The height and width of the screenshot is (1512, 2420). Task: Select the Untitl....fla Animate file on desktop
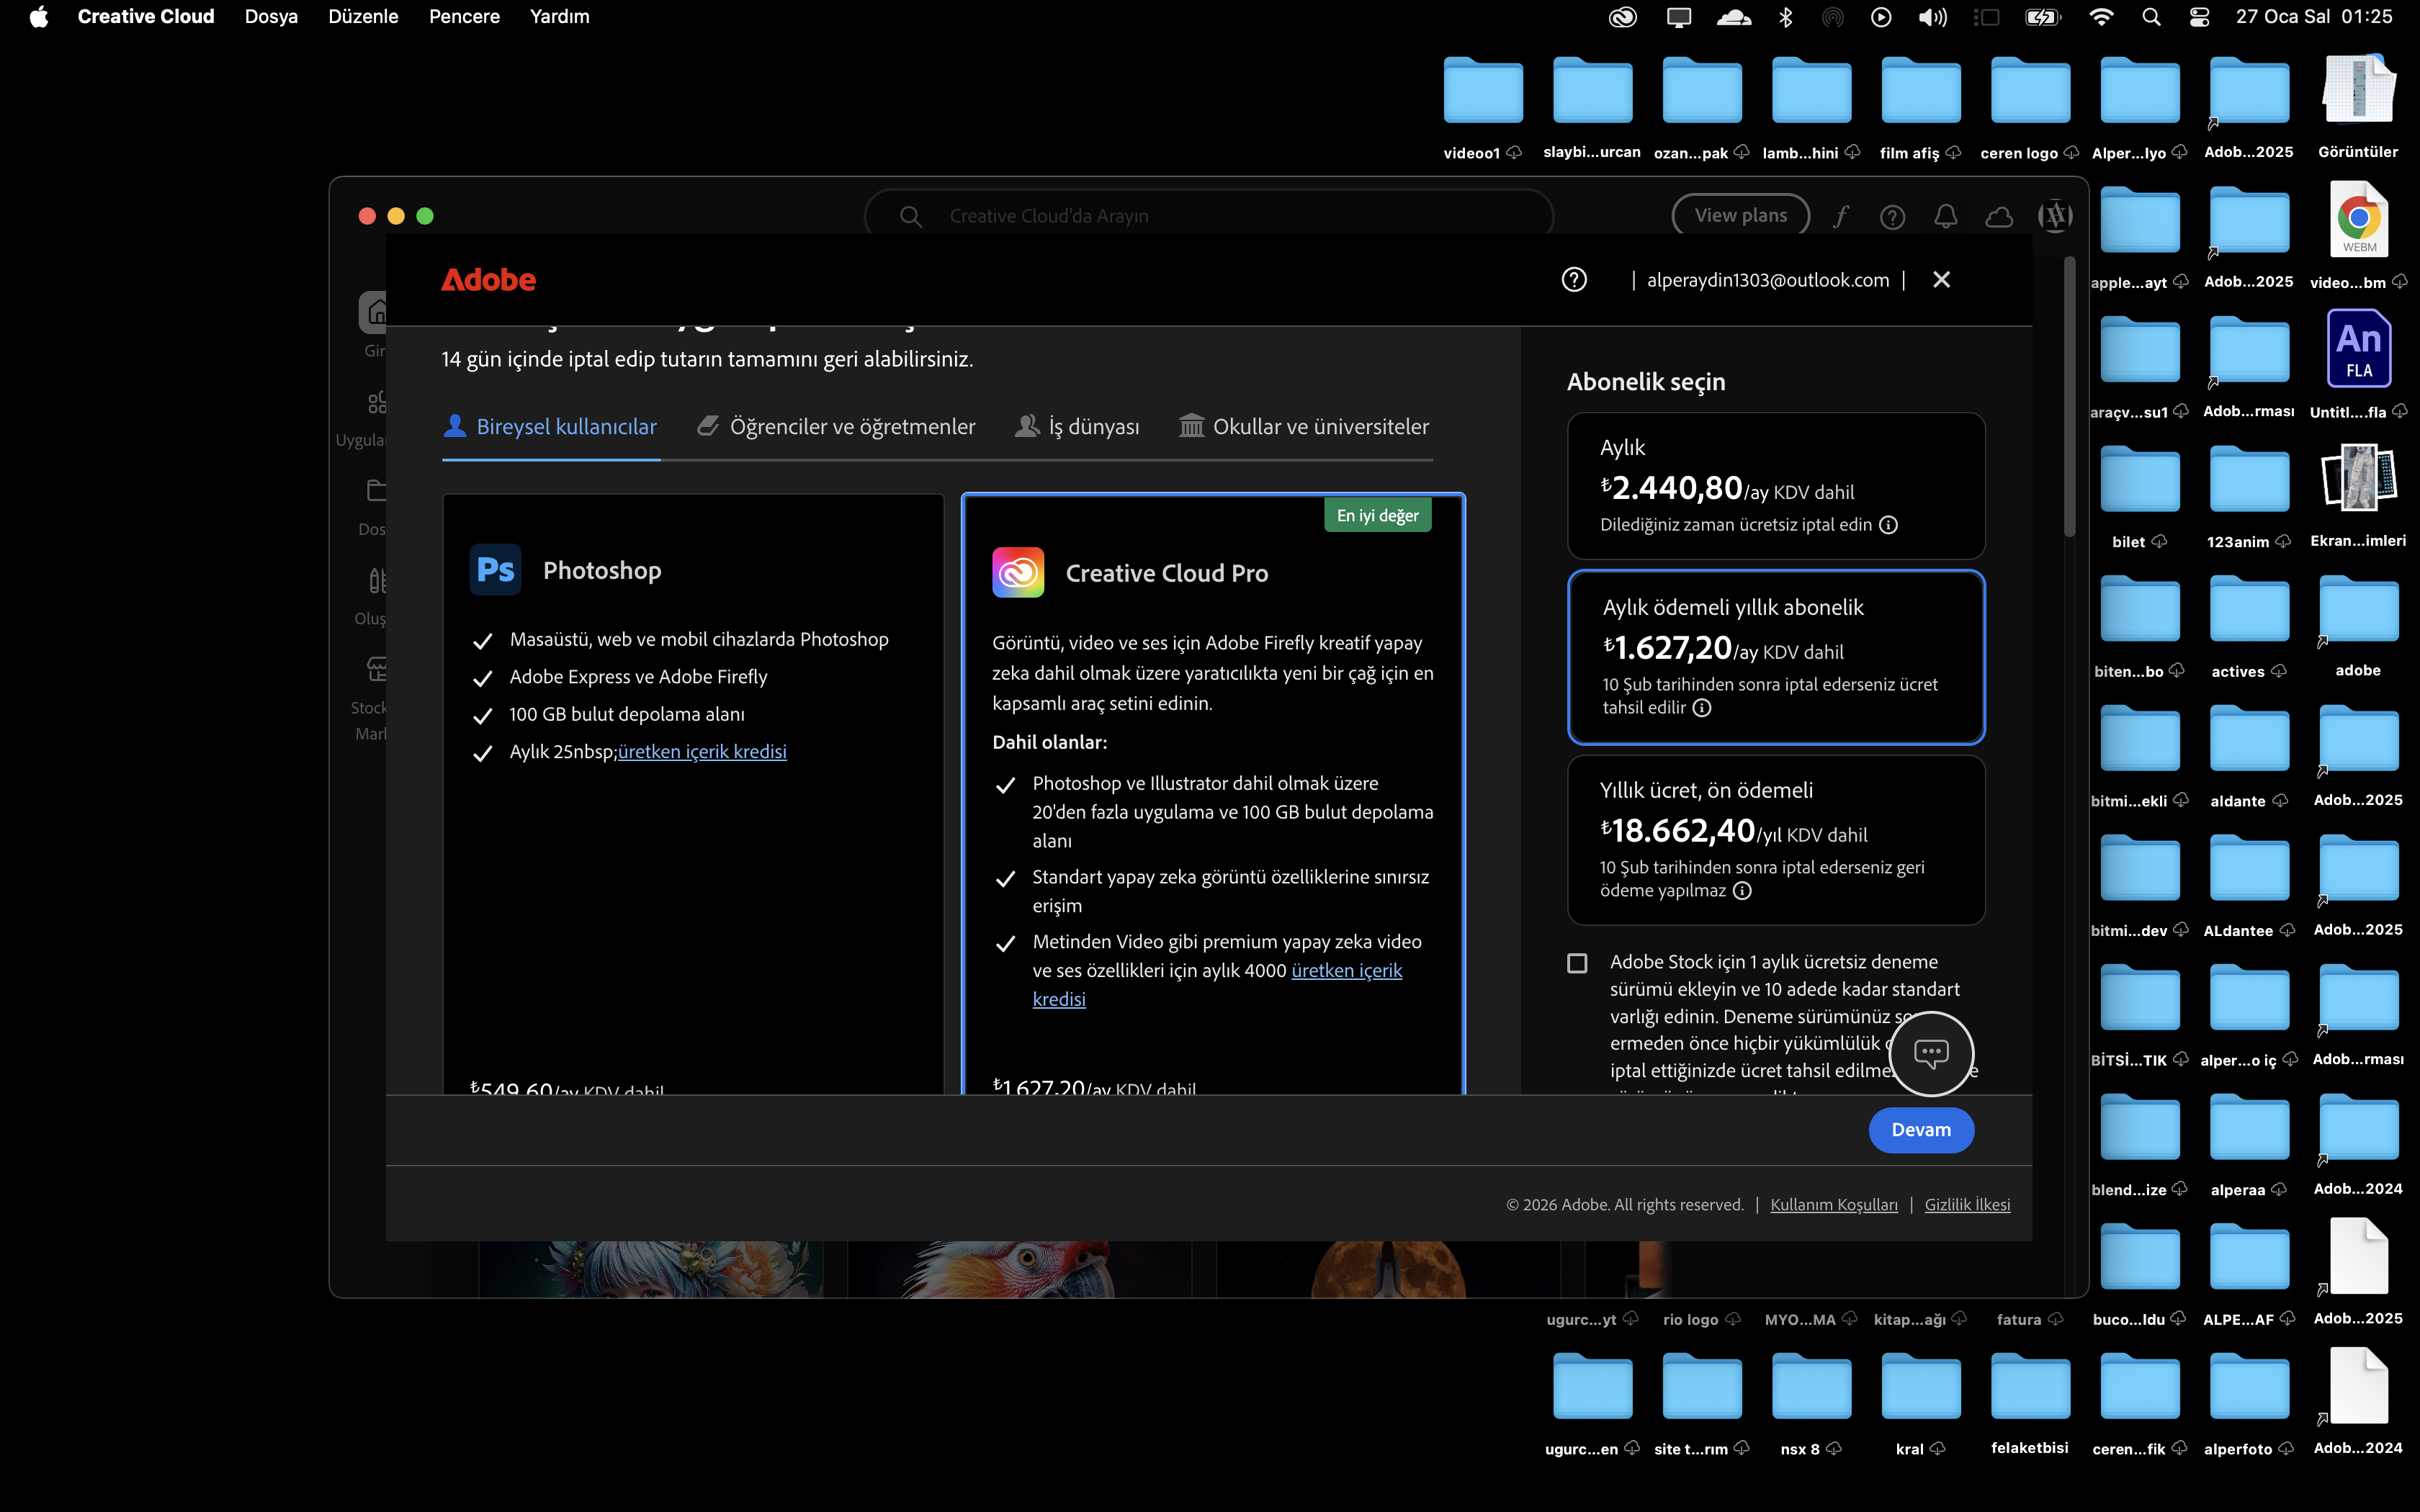click(x=2358, y=349)
